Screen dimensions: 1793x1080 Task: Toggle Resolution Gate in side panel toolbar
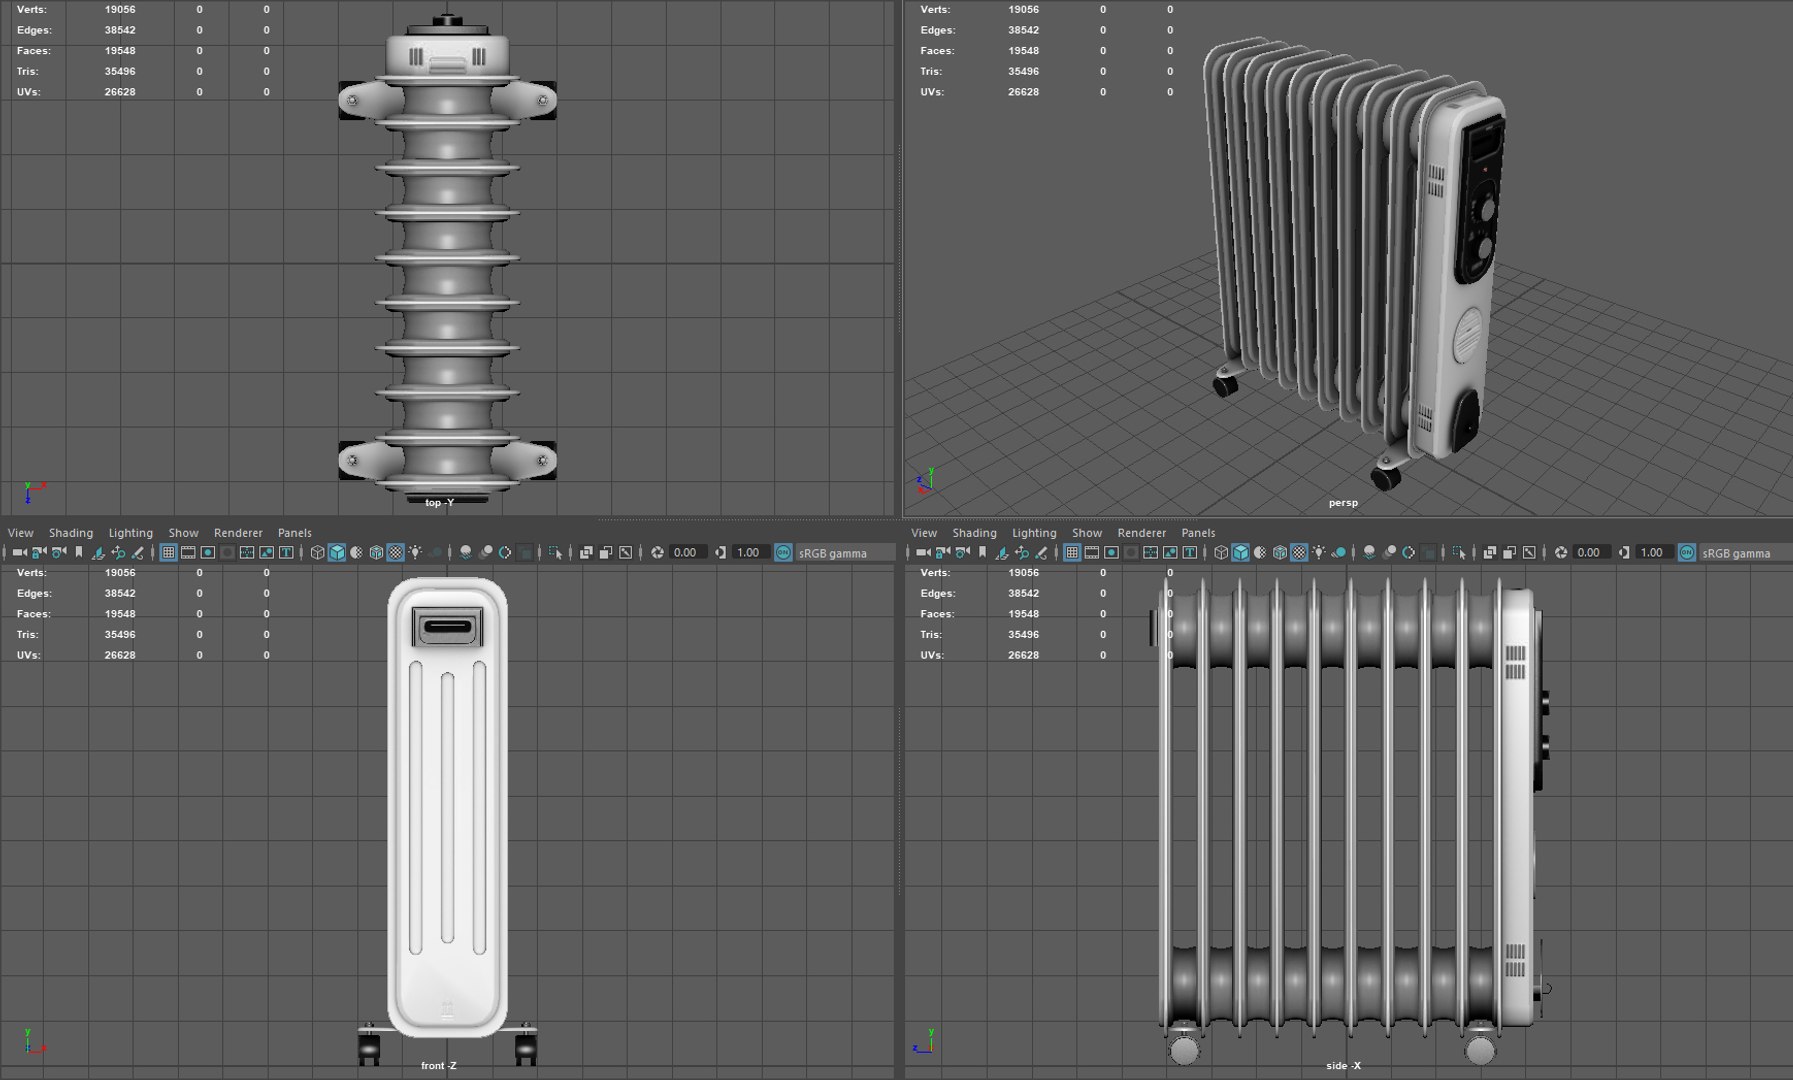1111,552
